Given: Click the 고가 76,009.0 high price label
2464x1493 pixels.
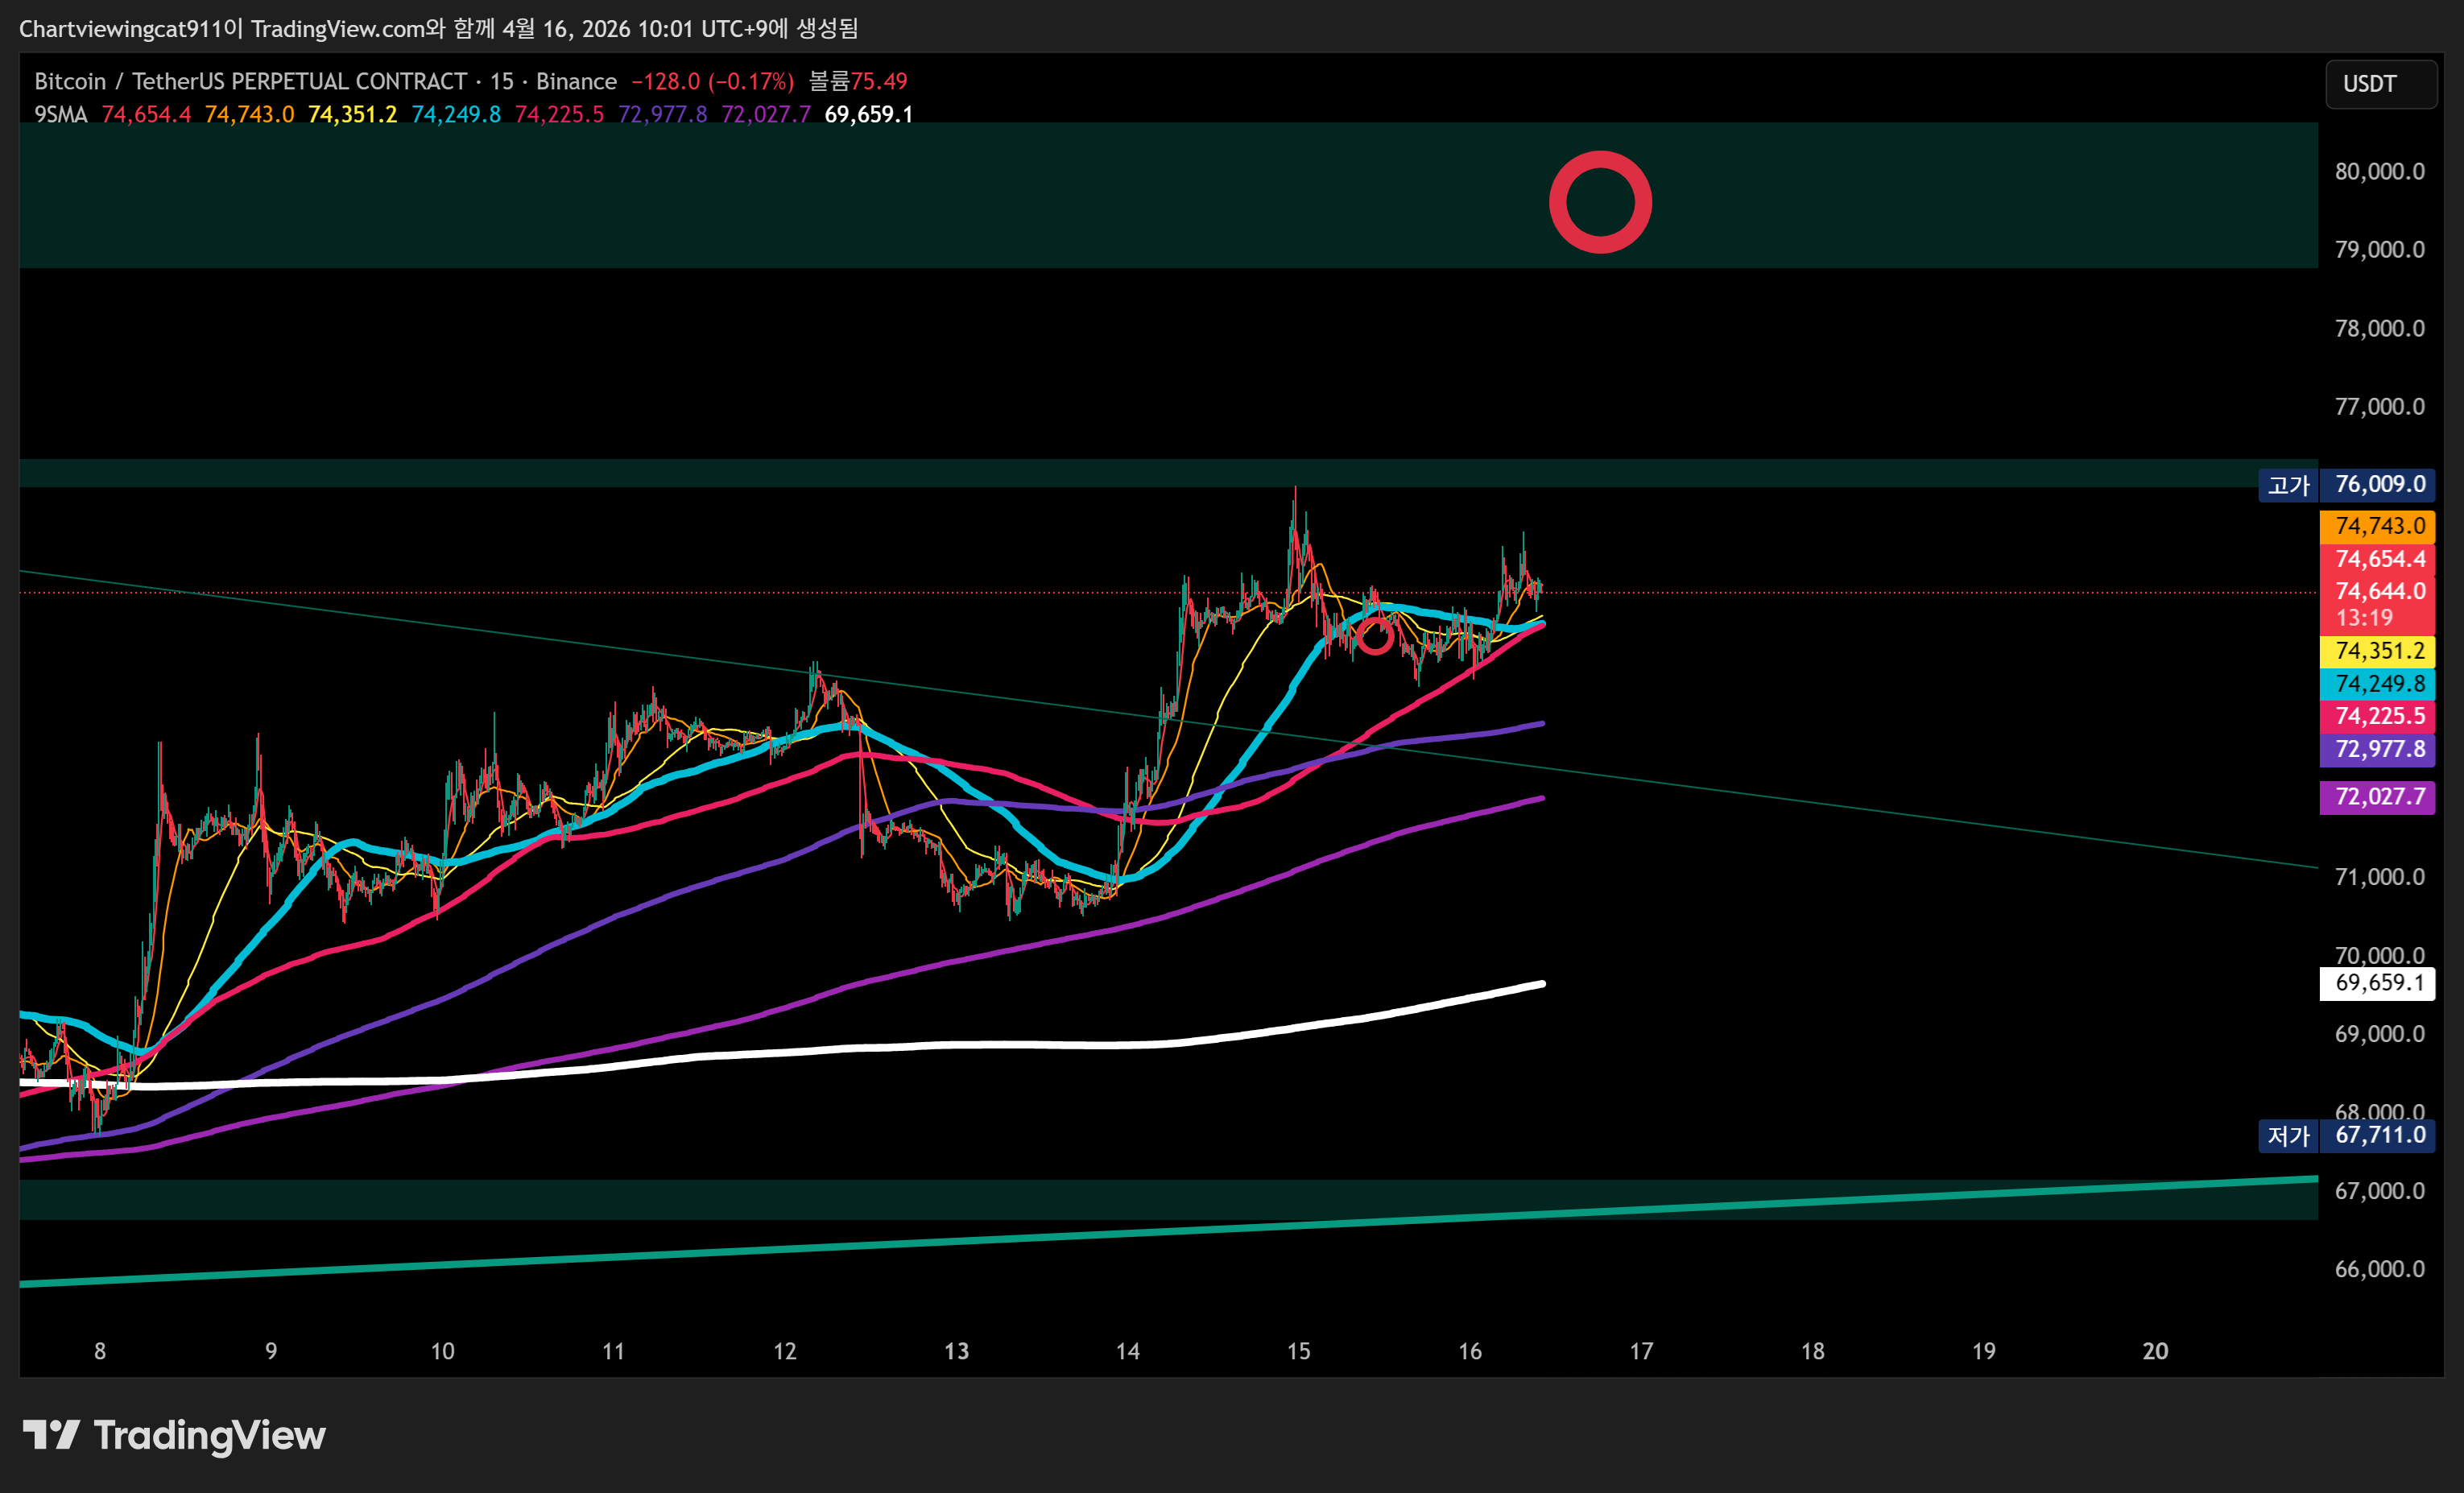Looking at the screenshot, I should 2346,485.
